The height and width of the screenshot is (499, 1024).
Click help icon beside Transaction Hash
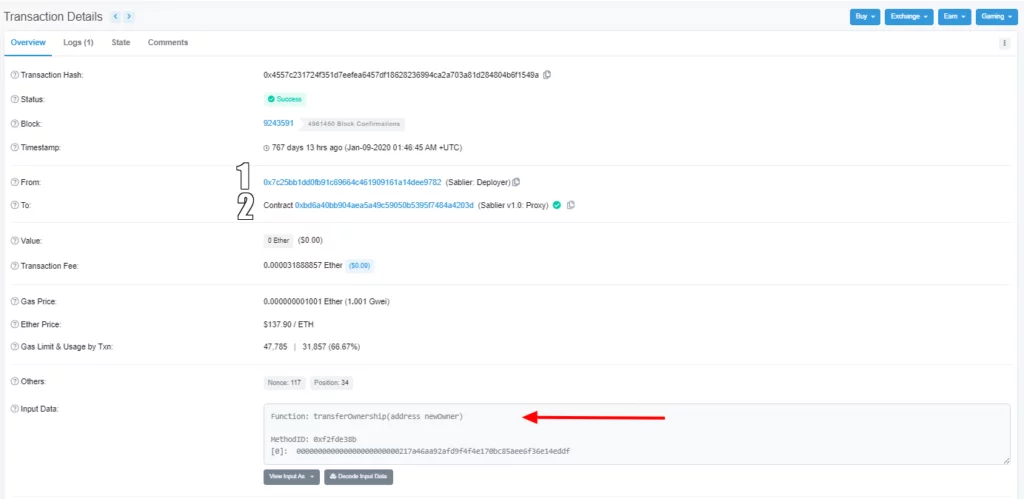point(14,75)
